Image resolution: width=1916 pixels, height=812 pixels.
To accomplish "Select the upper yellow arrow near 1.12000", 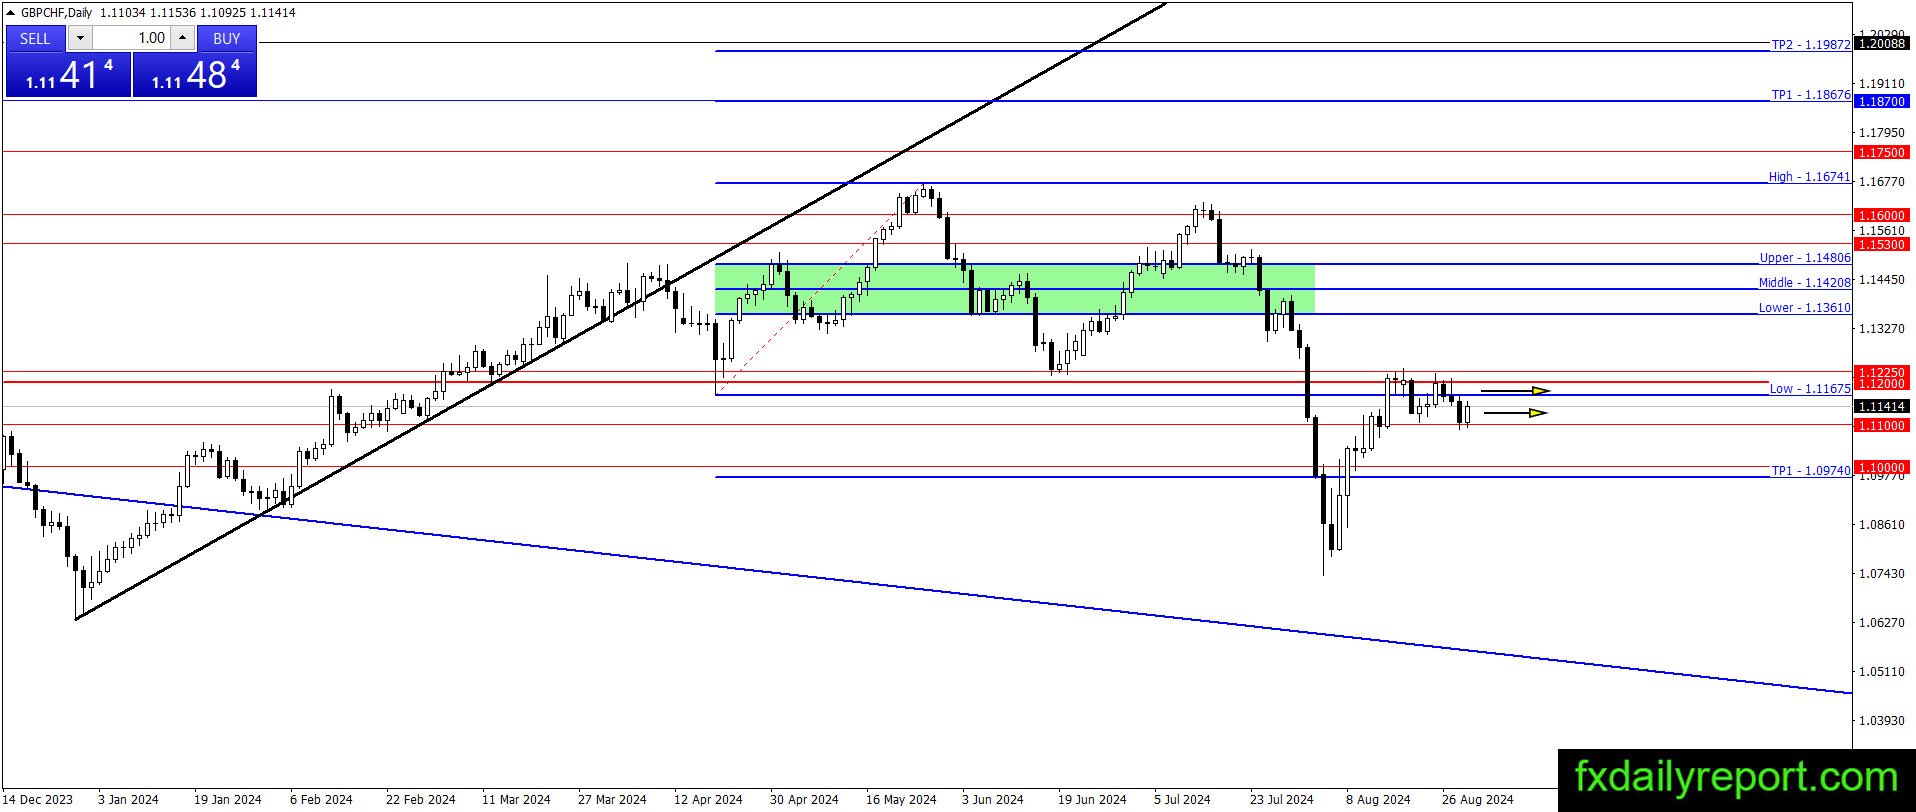I will tap(1515, 390).
